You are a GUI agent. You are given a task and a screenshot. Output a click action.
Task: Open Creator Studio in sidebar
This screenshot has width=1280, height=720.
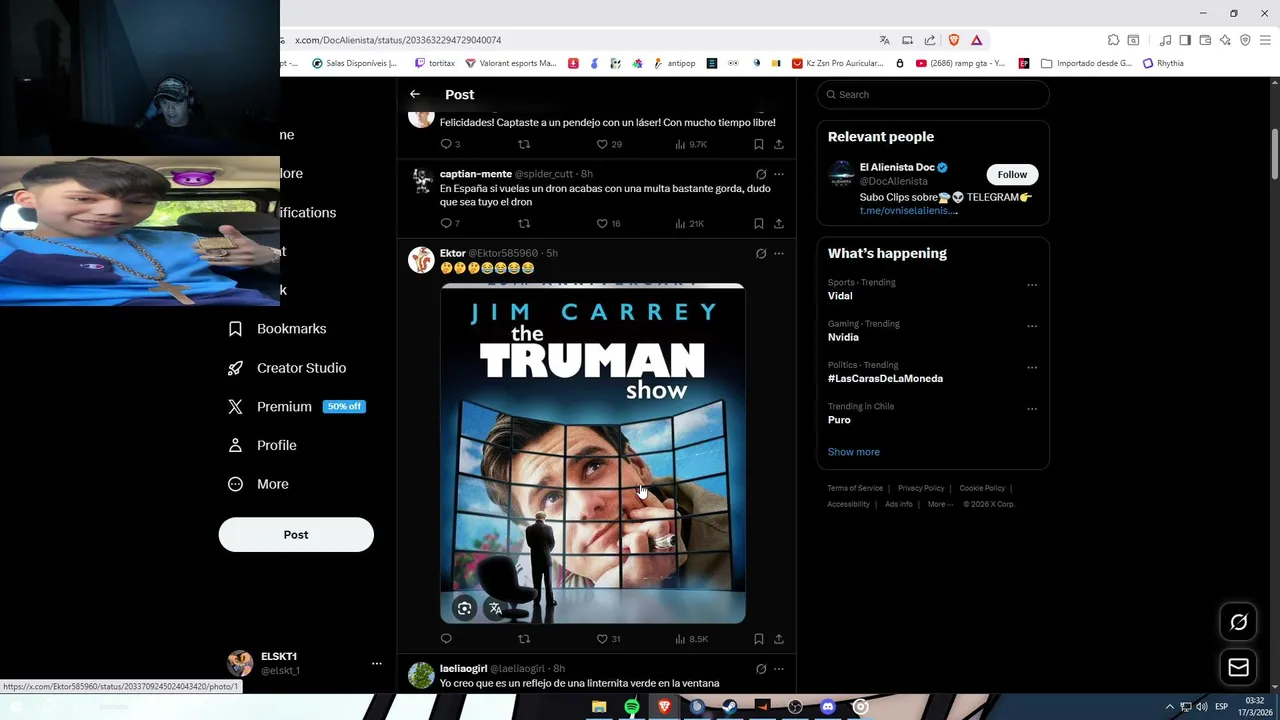click(x=287, y=368)
